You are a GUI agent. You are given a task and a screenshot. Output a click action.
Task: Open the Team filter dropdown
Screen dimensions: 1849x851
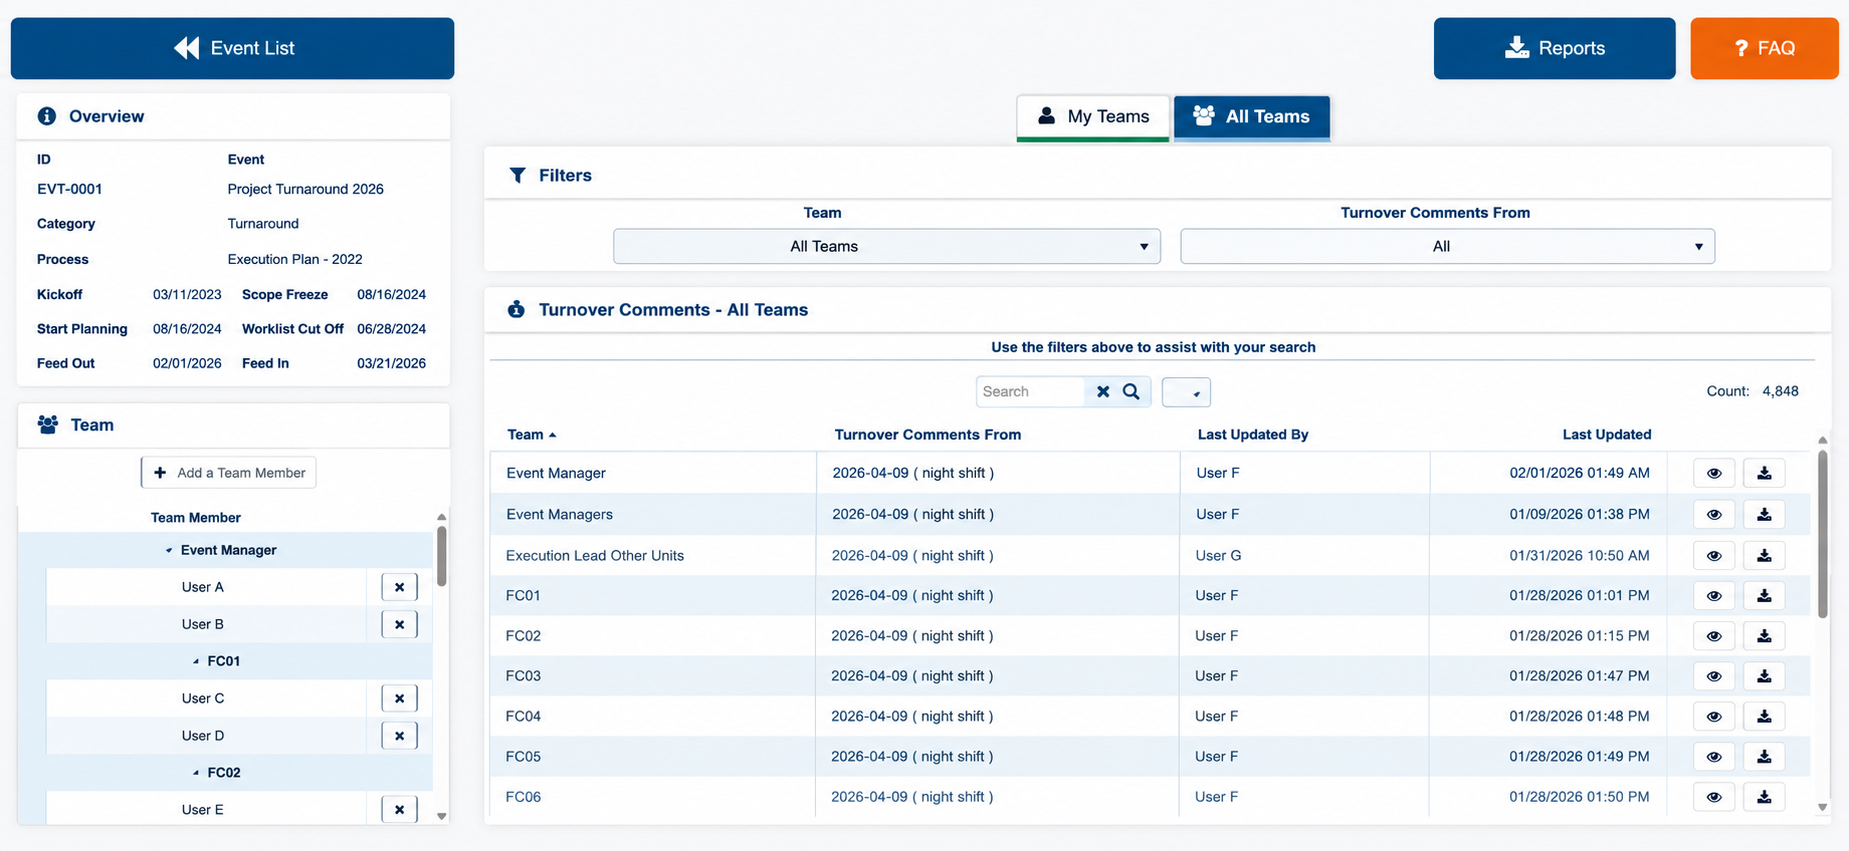(x=887, y=246)
